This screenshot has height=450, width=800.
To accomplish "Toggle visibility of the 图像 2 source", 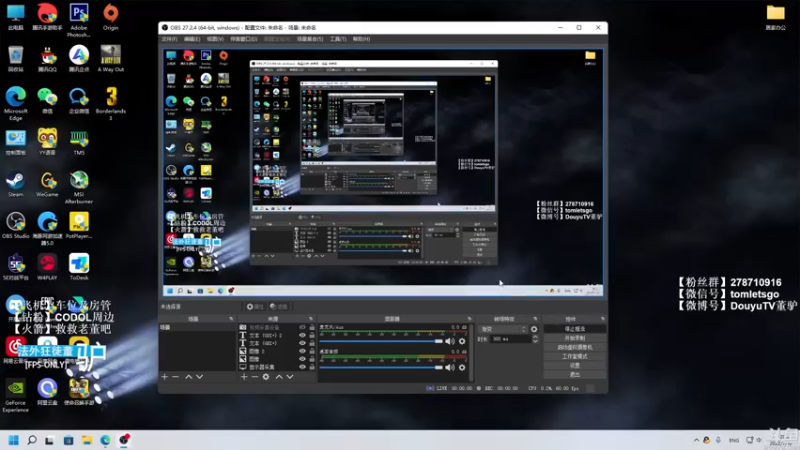I will click(x=302, y=351).
